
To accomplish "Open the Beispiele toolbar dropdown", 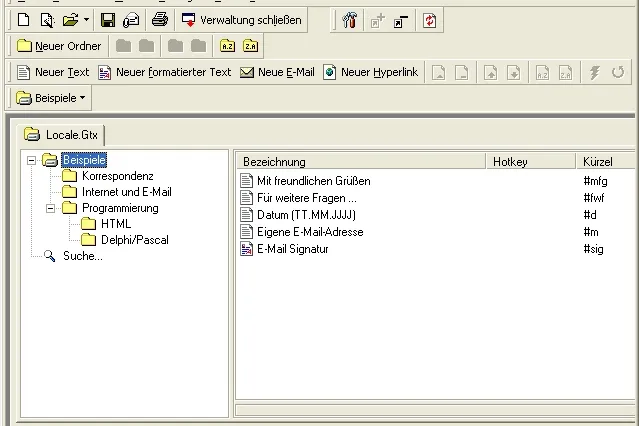I will 51,98.
